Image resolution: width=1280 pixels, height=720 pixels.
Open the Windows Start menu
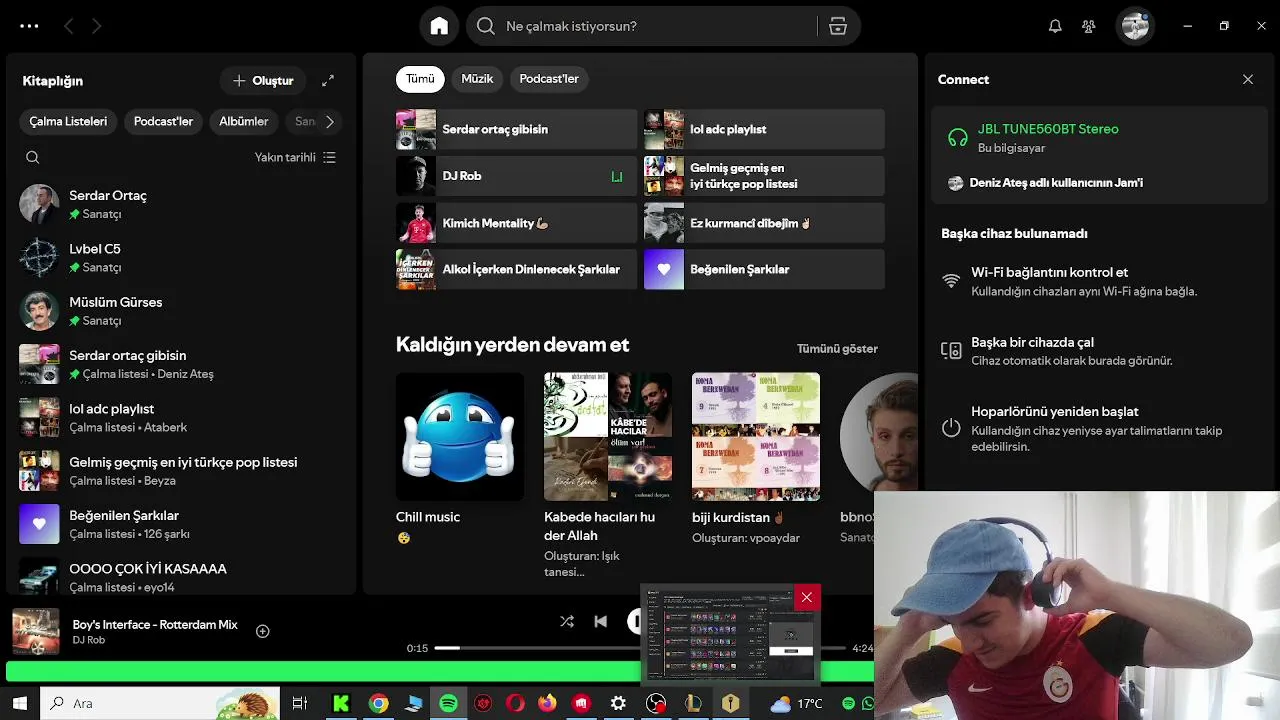[x=19, y=703]
